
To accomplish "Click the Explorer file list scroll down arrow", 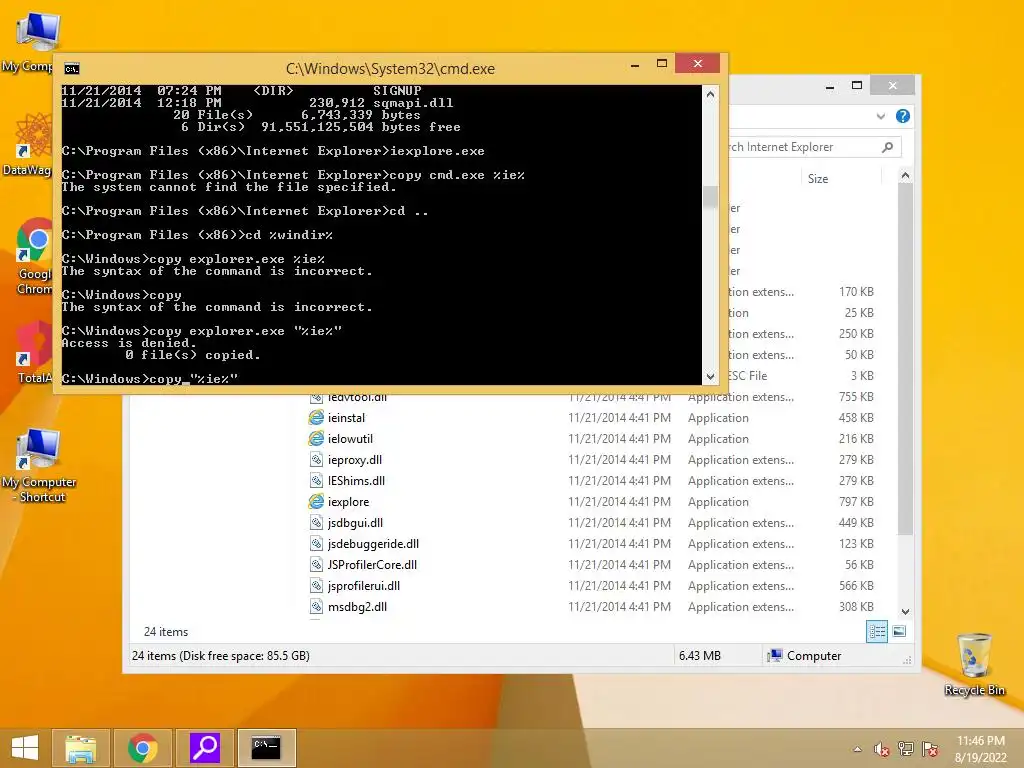I will pos(905,612).
